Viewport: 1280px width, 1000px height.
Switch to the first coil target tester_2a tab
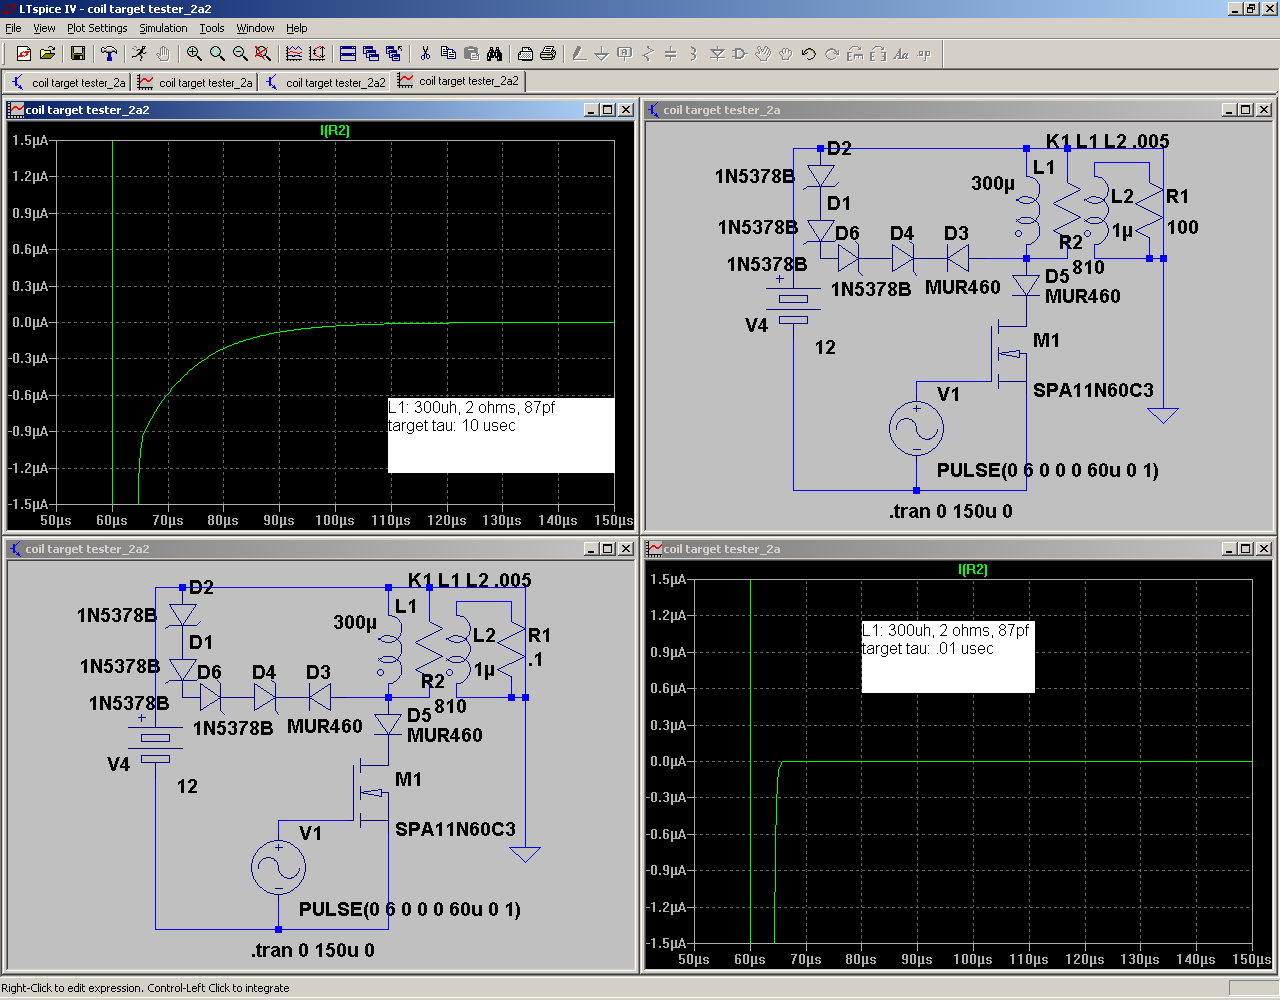(68, 82)
